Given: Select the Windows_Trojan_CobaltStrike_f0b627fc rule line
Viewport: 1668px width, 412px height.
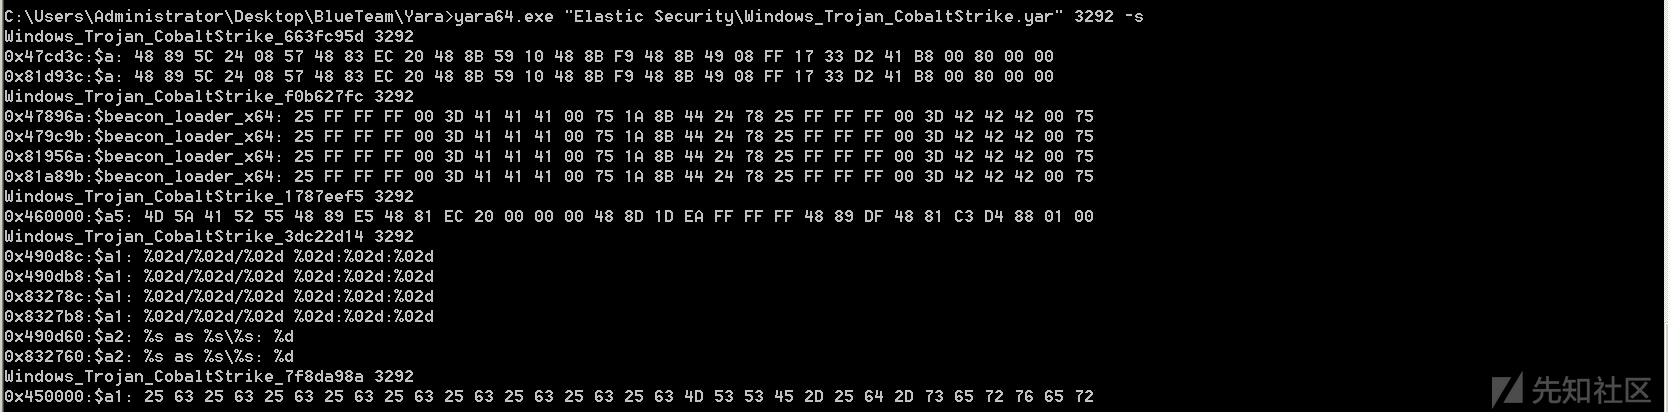Looking at the screenshot, I should [209, 96].
